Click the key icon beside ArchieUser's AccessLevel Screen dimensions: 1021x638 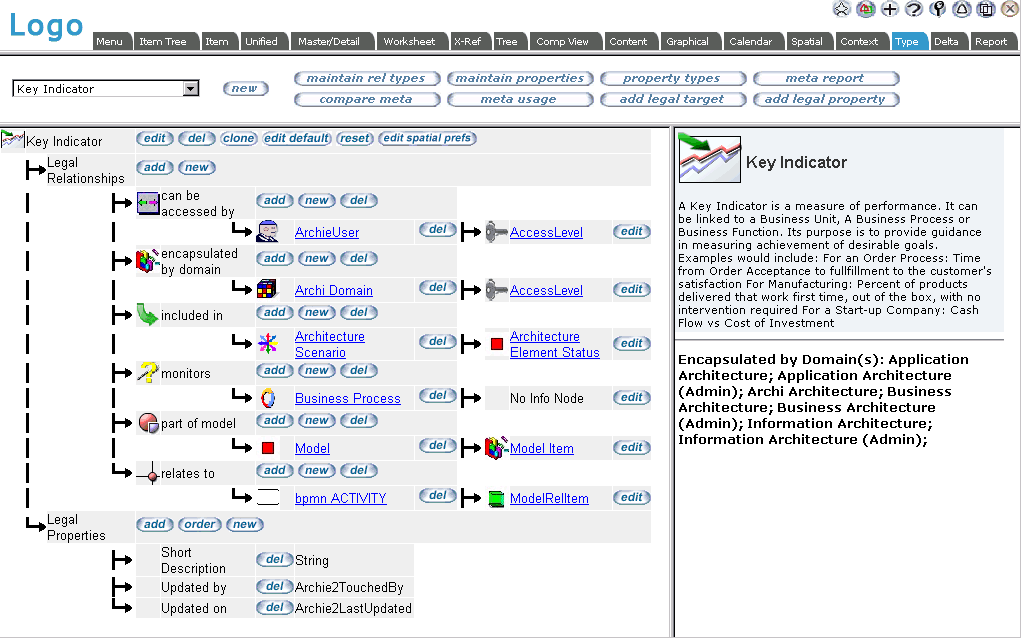(x=496, y=232)
